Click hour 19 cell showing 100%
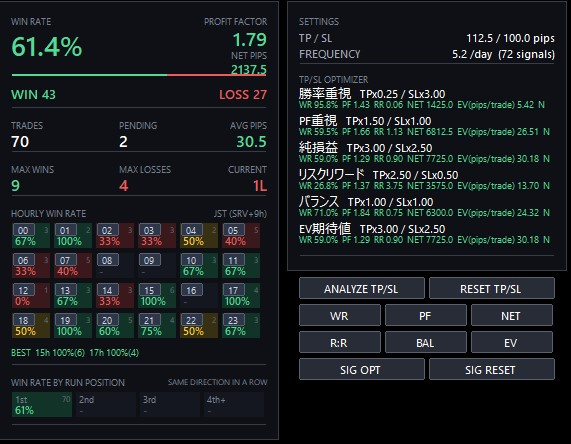The height and width of the screenshot is (444, 571). click(x=73, y=326)
